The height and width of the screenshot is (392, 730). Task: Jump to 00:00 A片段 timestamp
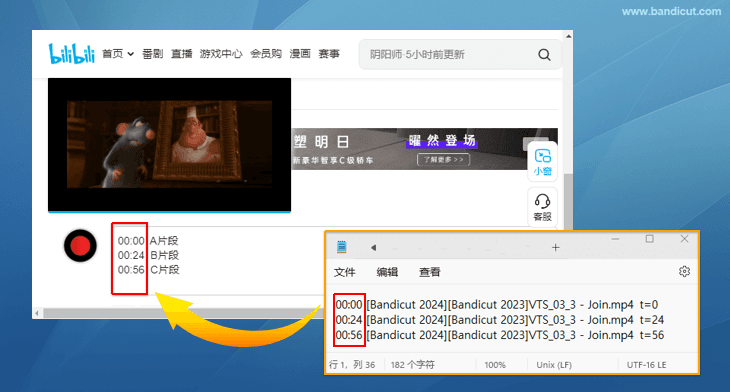(148, 241)
